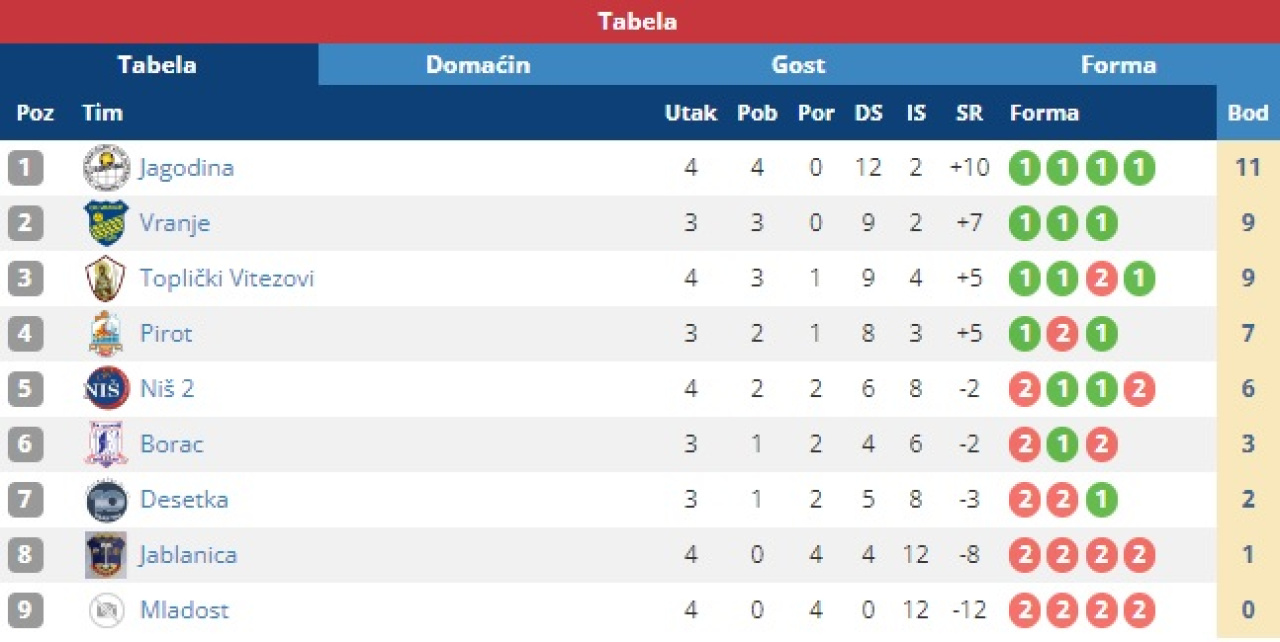Viewport: 1280px width, 642px height.
Task: Click Desetka's green win form circle
Action: (x=1101, y=499)
